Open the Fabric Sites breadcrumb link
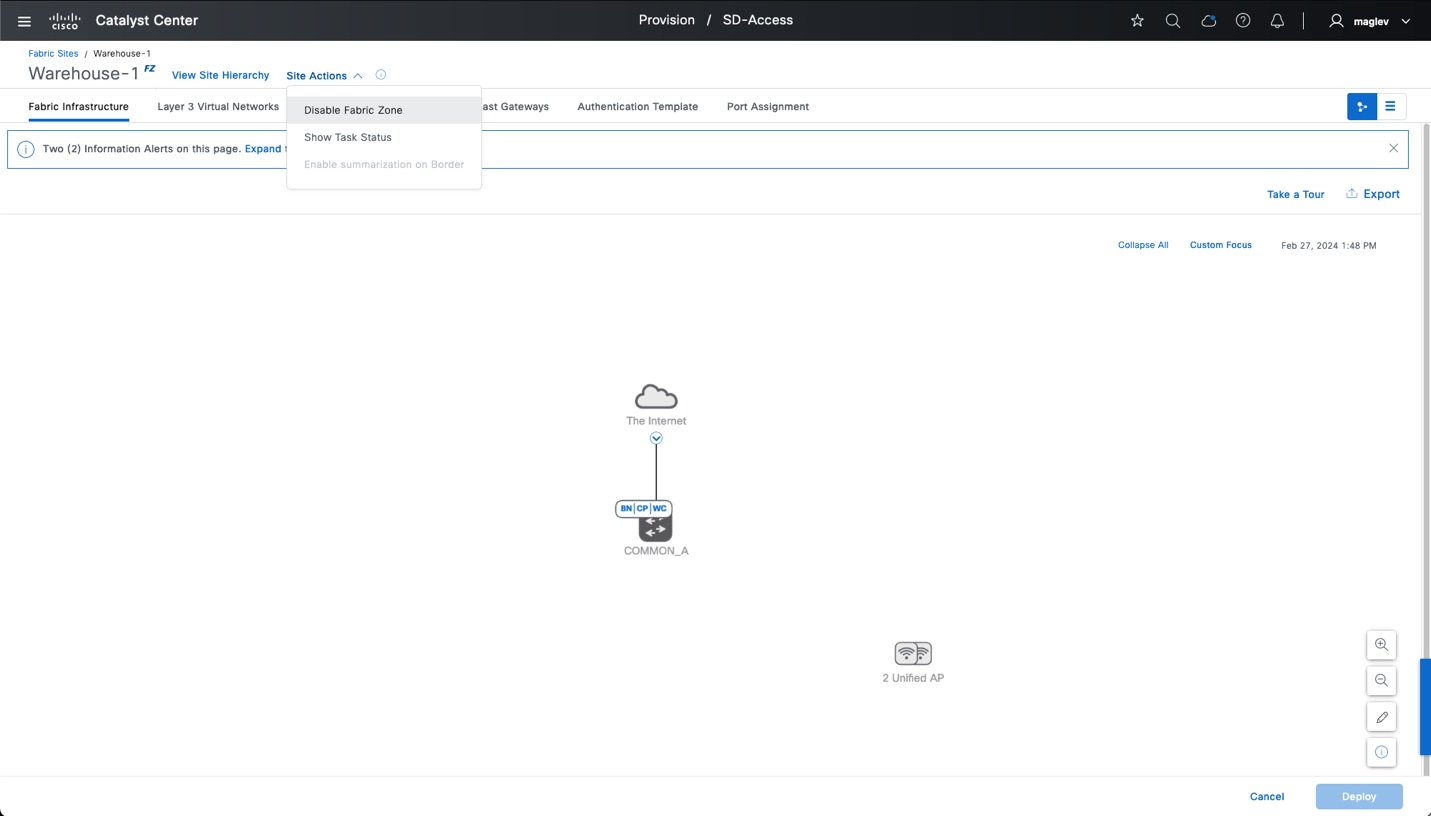This screenshot has height=816, width=1431. tap(53, 53)
